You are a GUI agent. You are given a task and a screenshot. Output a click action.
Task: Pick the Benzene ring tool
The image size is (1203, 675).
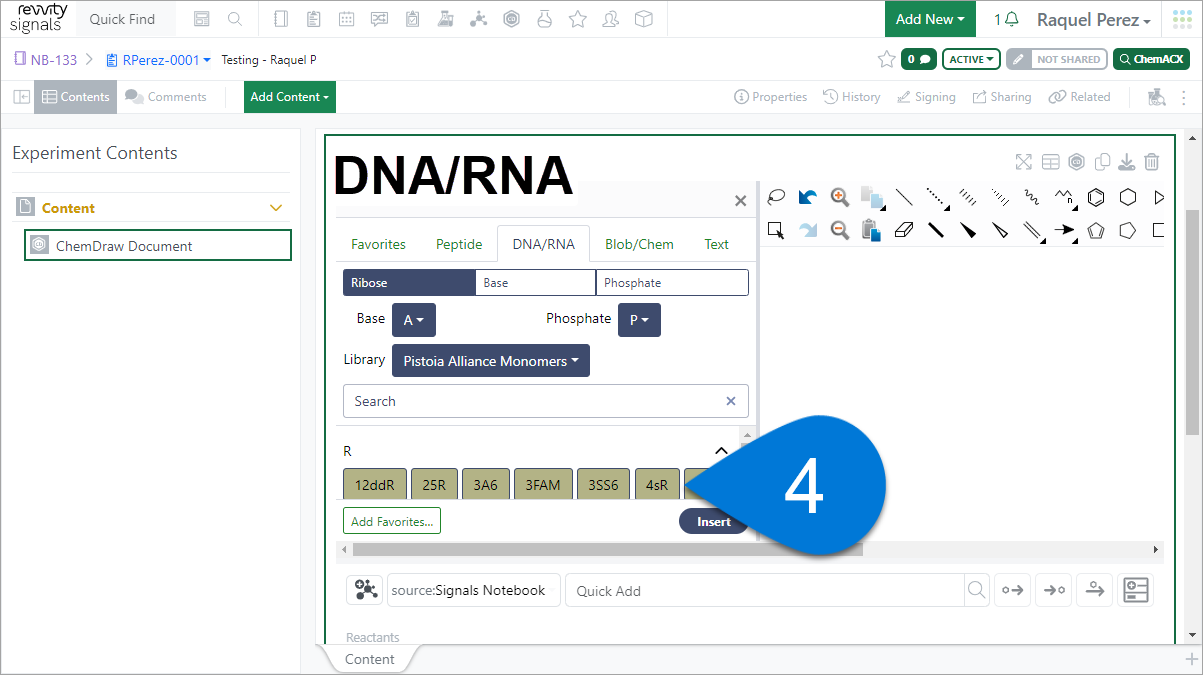1096,197
